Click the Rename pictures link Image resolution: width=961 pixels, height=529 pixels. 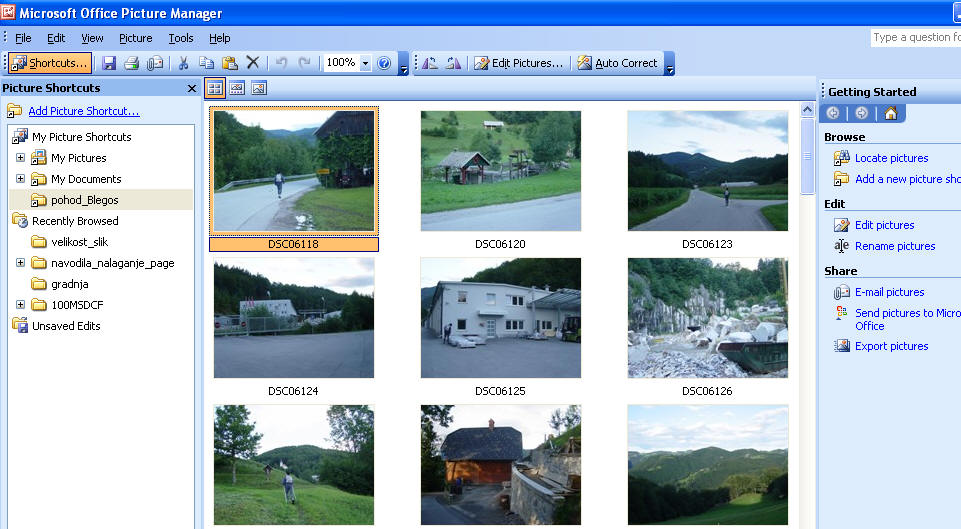tap(895, 246)
